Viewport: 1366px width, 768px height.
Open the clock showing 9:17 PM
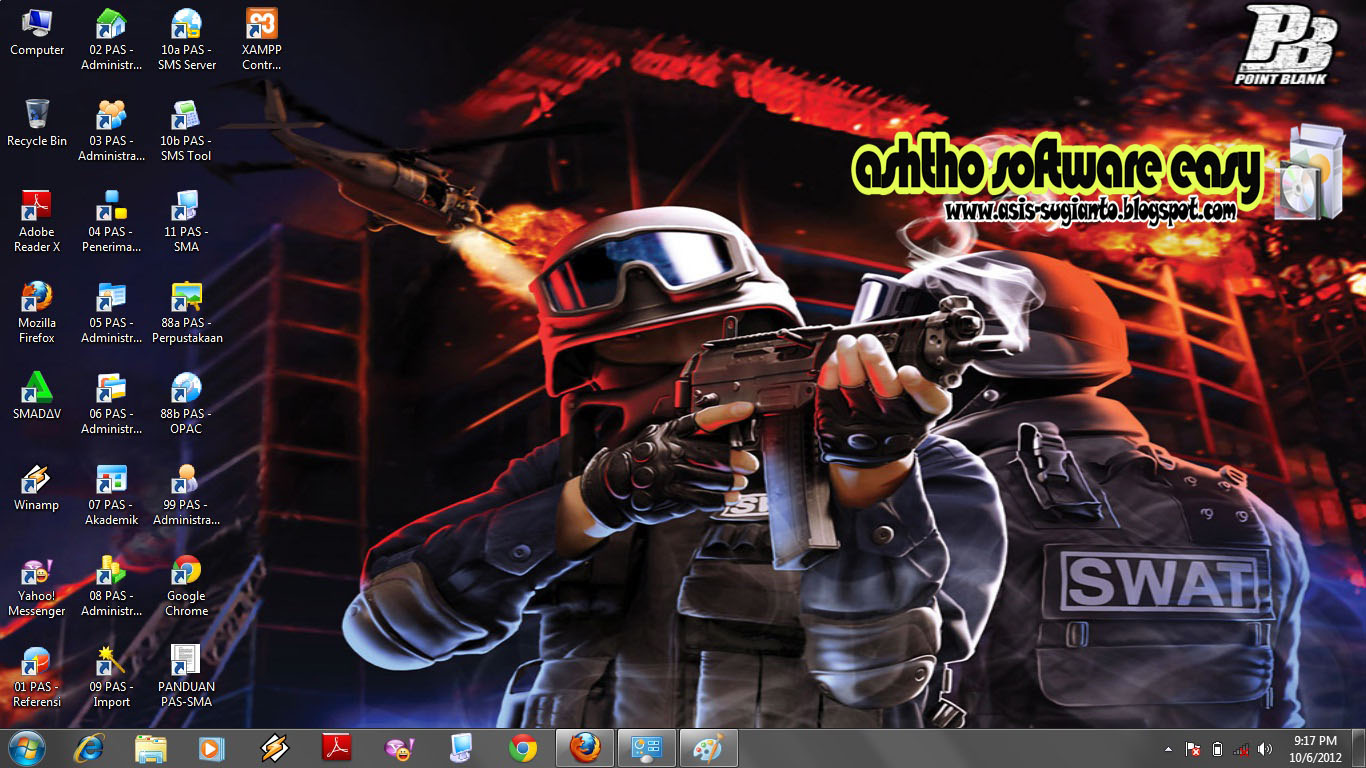[1315, 748]
